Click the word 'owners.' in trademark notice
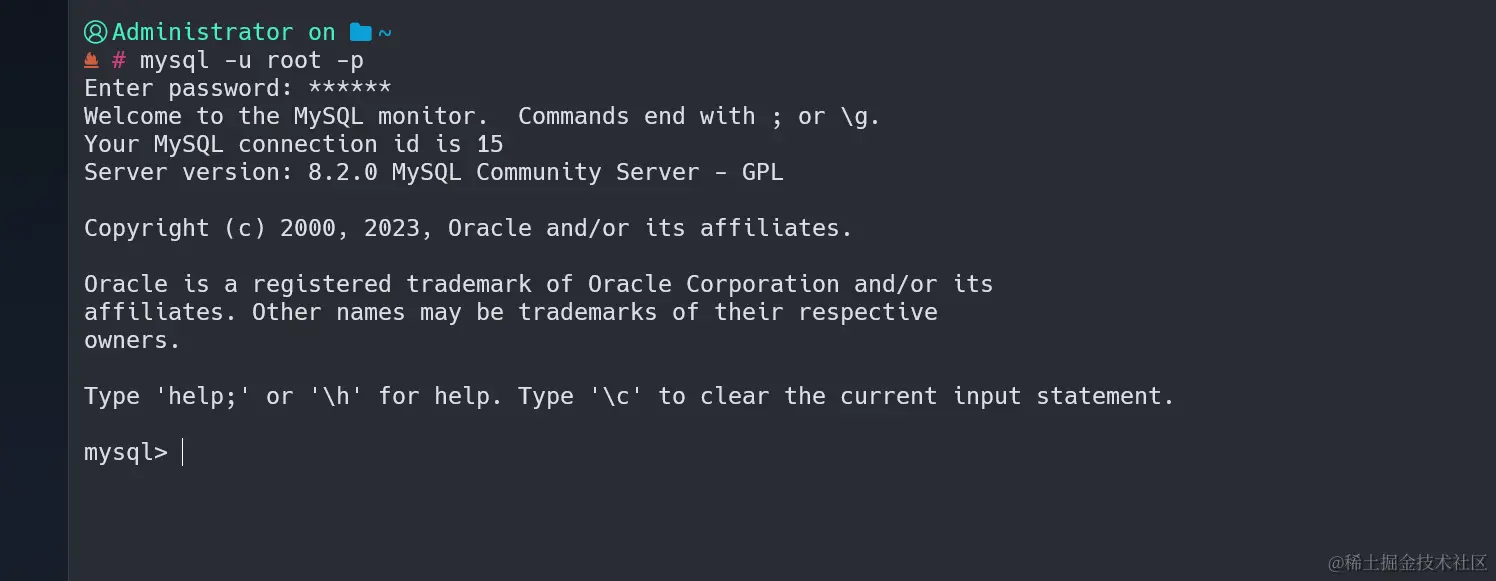Image resolution: width=1496 pixels, height=581 pixels. [132, 340]
